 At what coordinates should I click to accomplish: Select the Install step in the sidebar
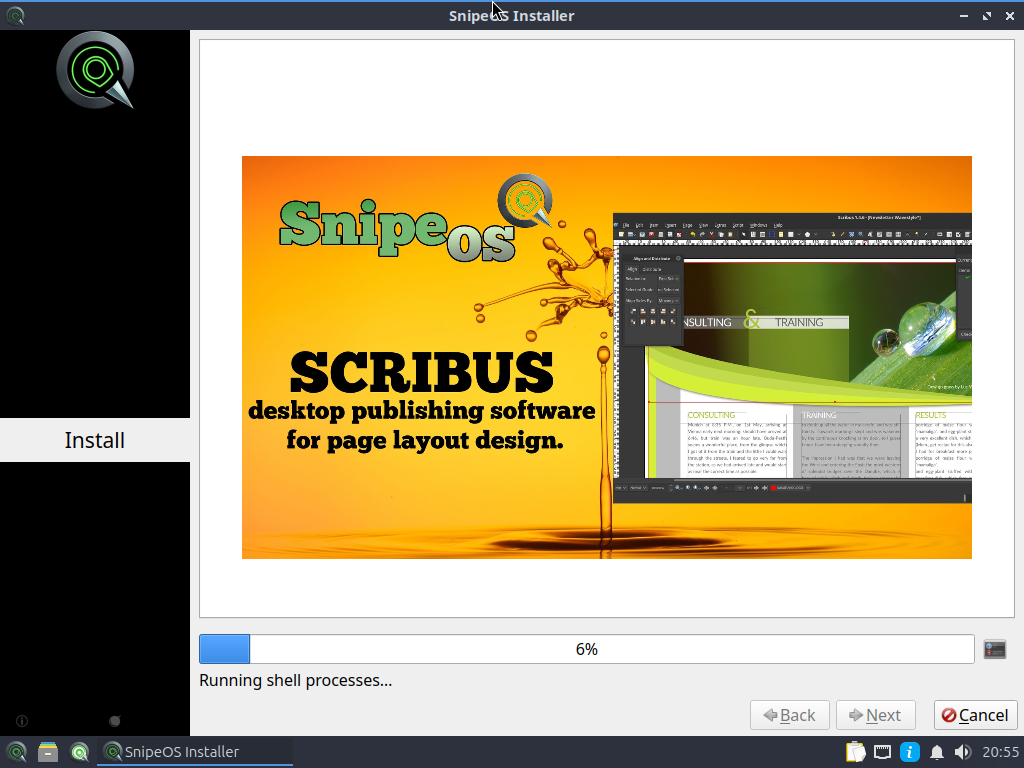[x=95, y=440]
